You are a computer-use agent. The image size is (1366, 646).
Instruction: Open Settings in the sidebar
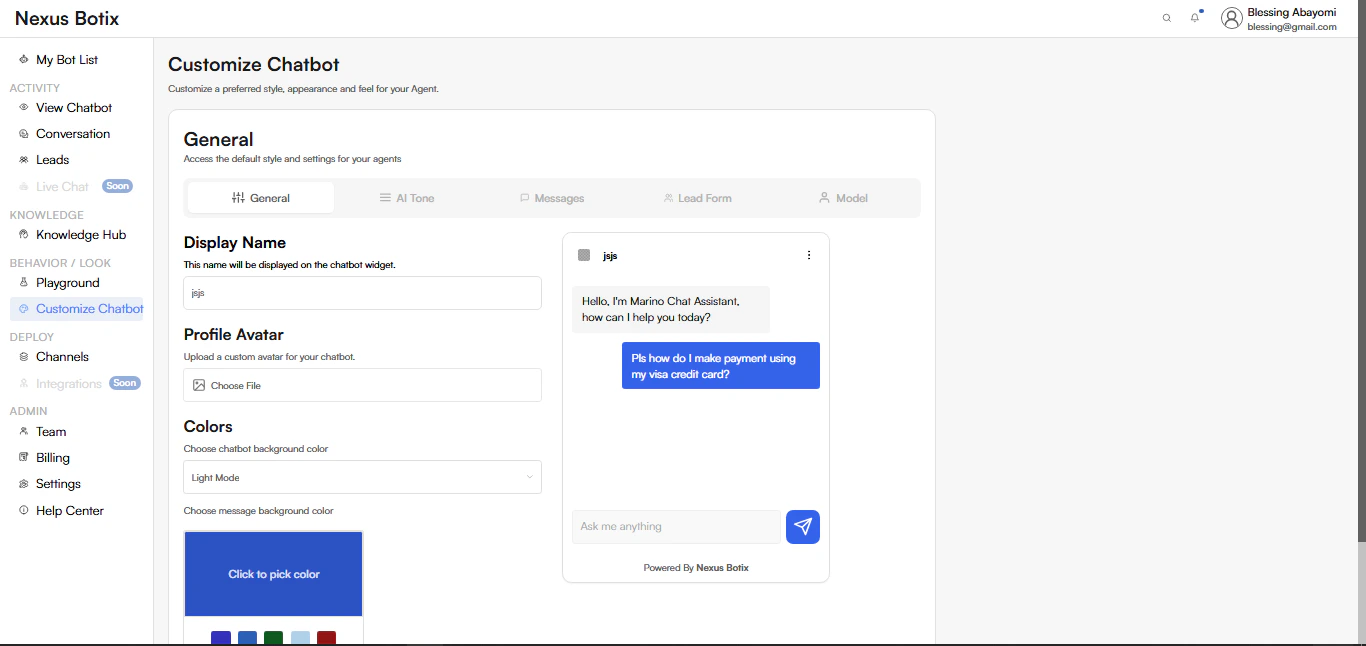(58, 484)
